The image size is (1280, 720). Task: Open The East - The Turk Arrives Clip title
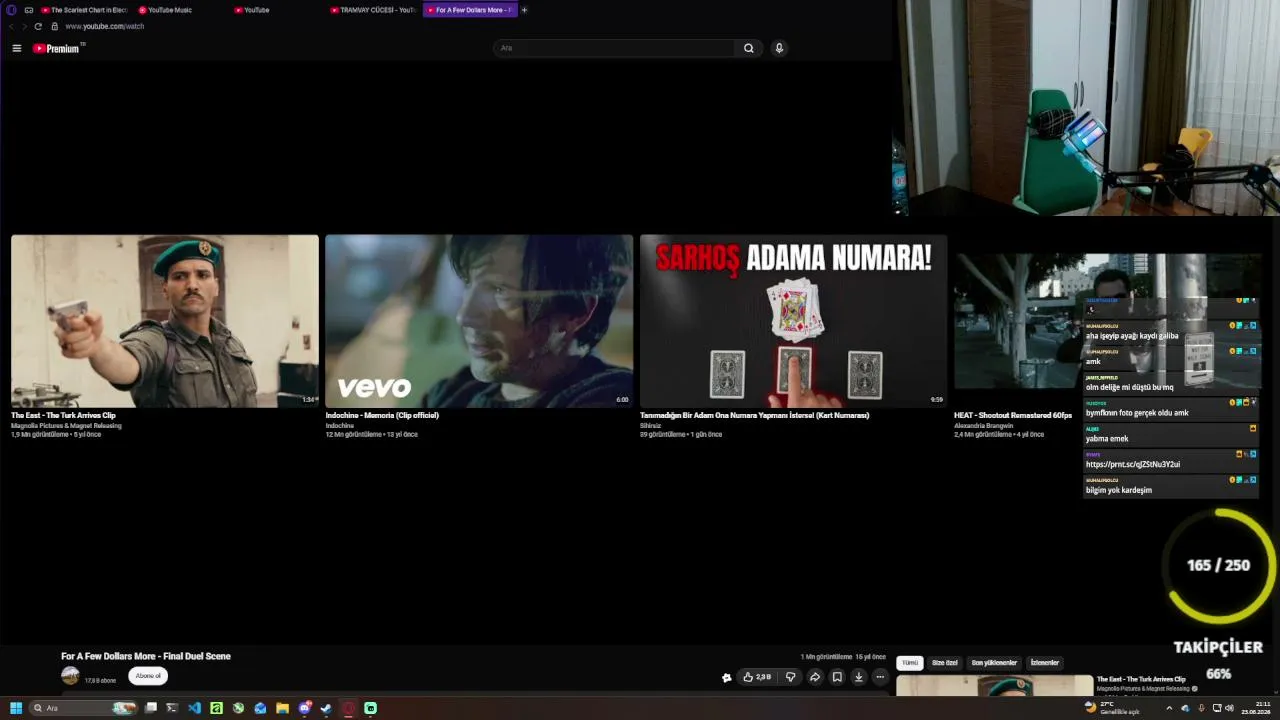tap(63, 415)
